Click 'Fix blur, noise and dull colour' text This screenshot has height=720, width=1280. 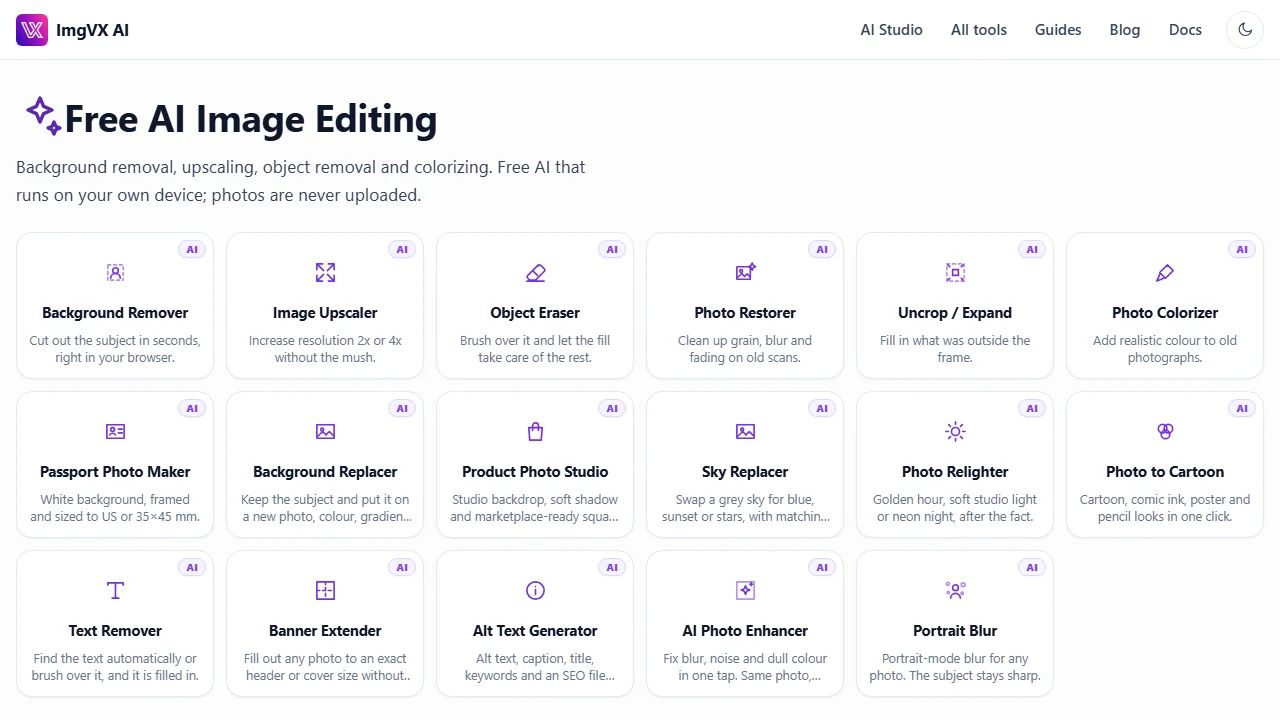pyautogui.click(x=745, y=659)
